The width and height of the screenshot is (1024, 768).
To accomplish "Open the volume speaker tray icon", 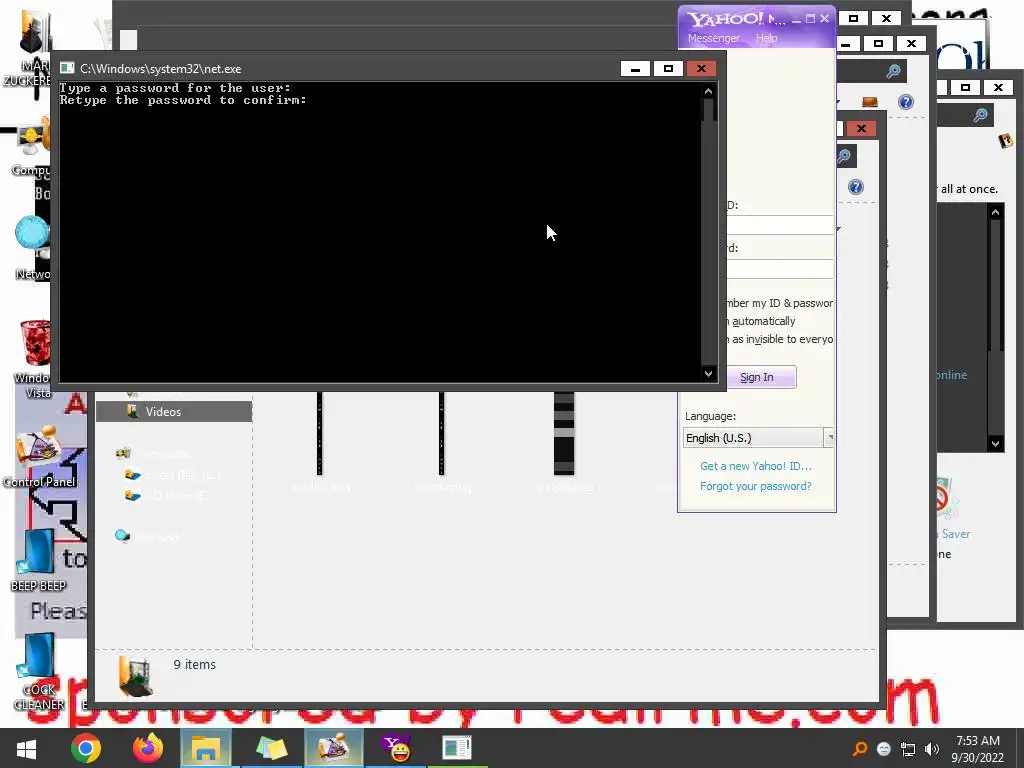I will [932, 749].
